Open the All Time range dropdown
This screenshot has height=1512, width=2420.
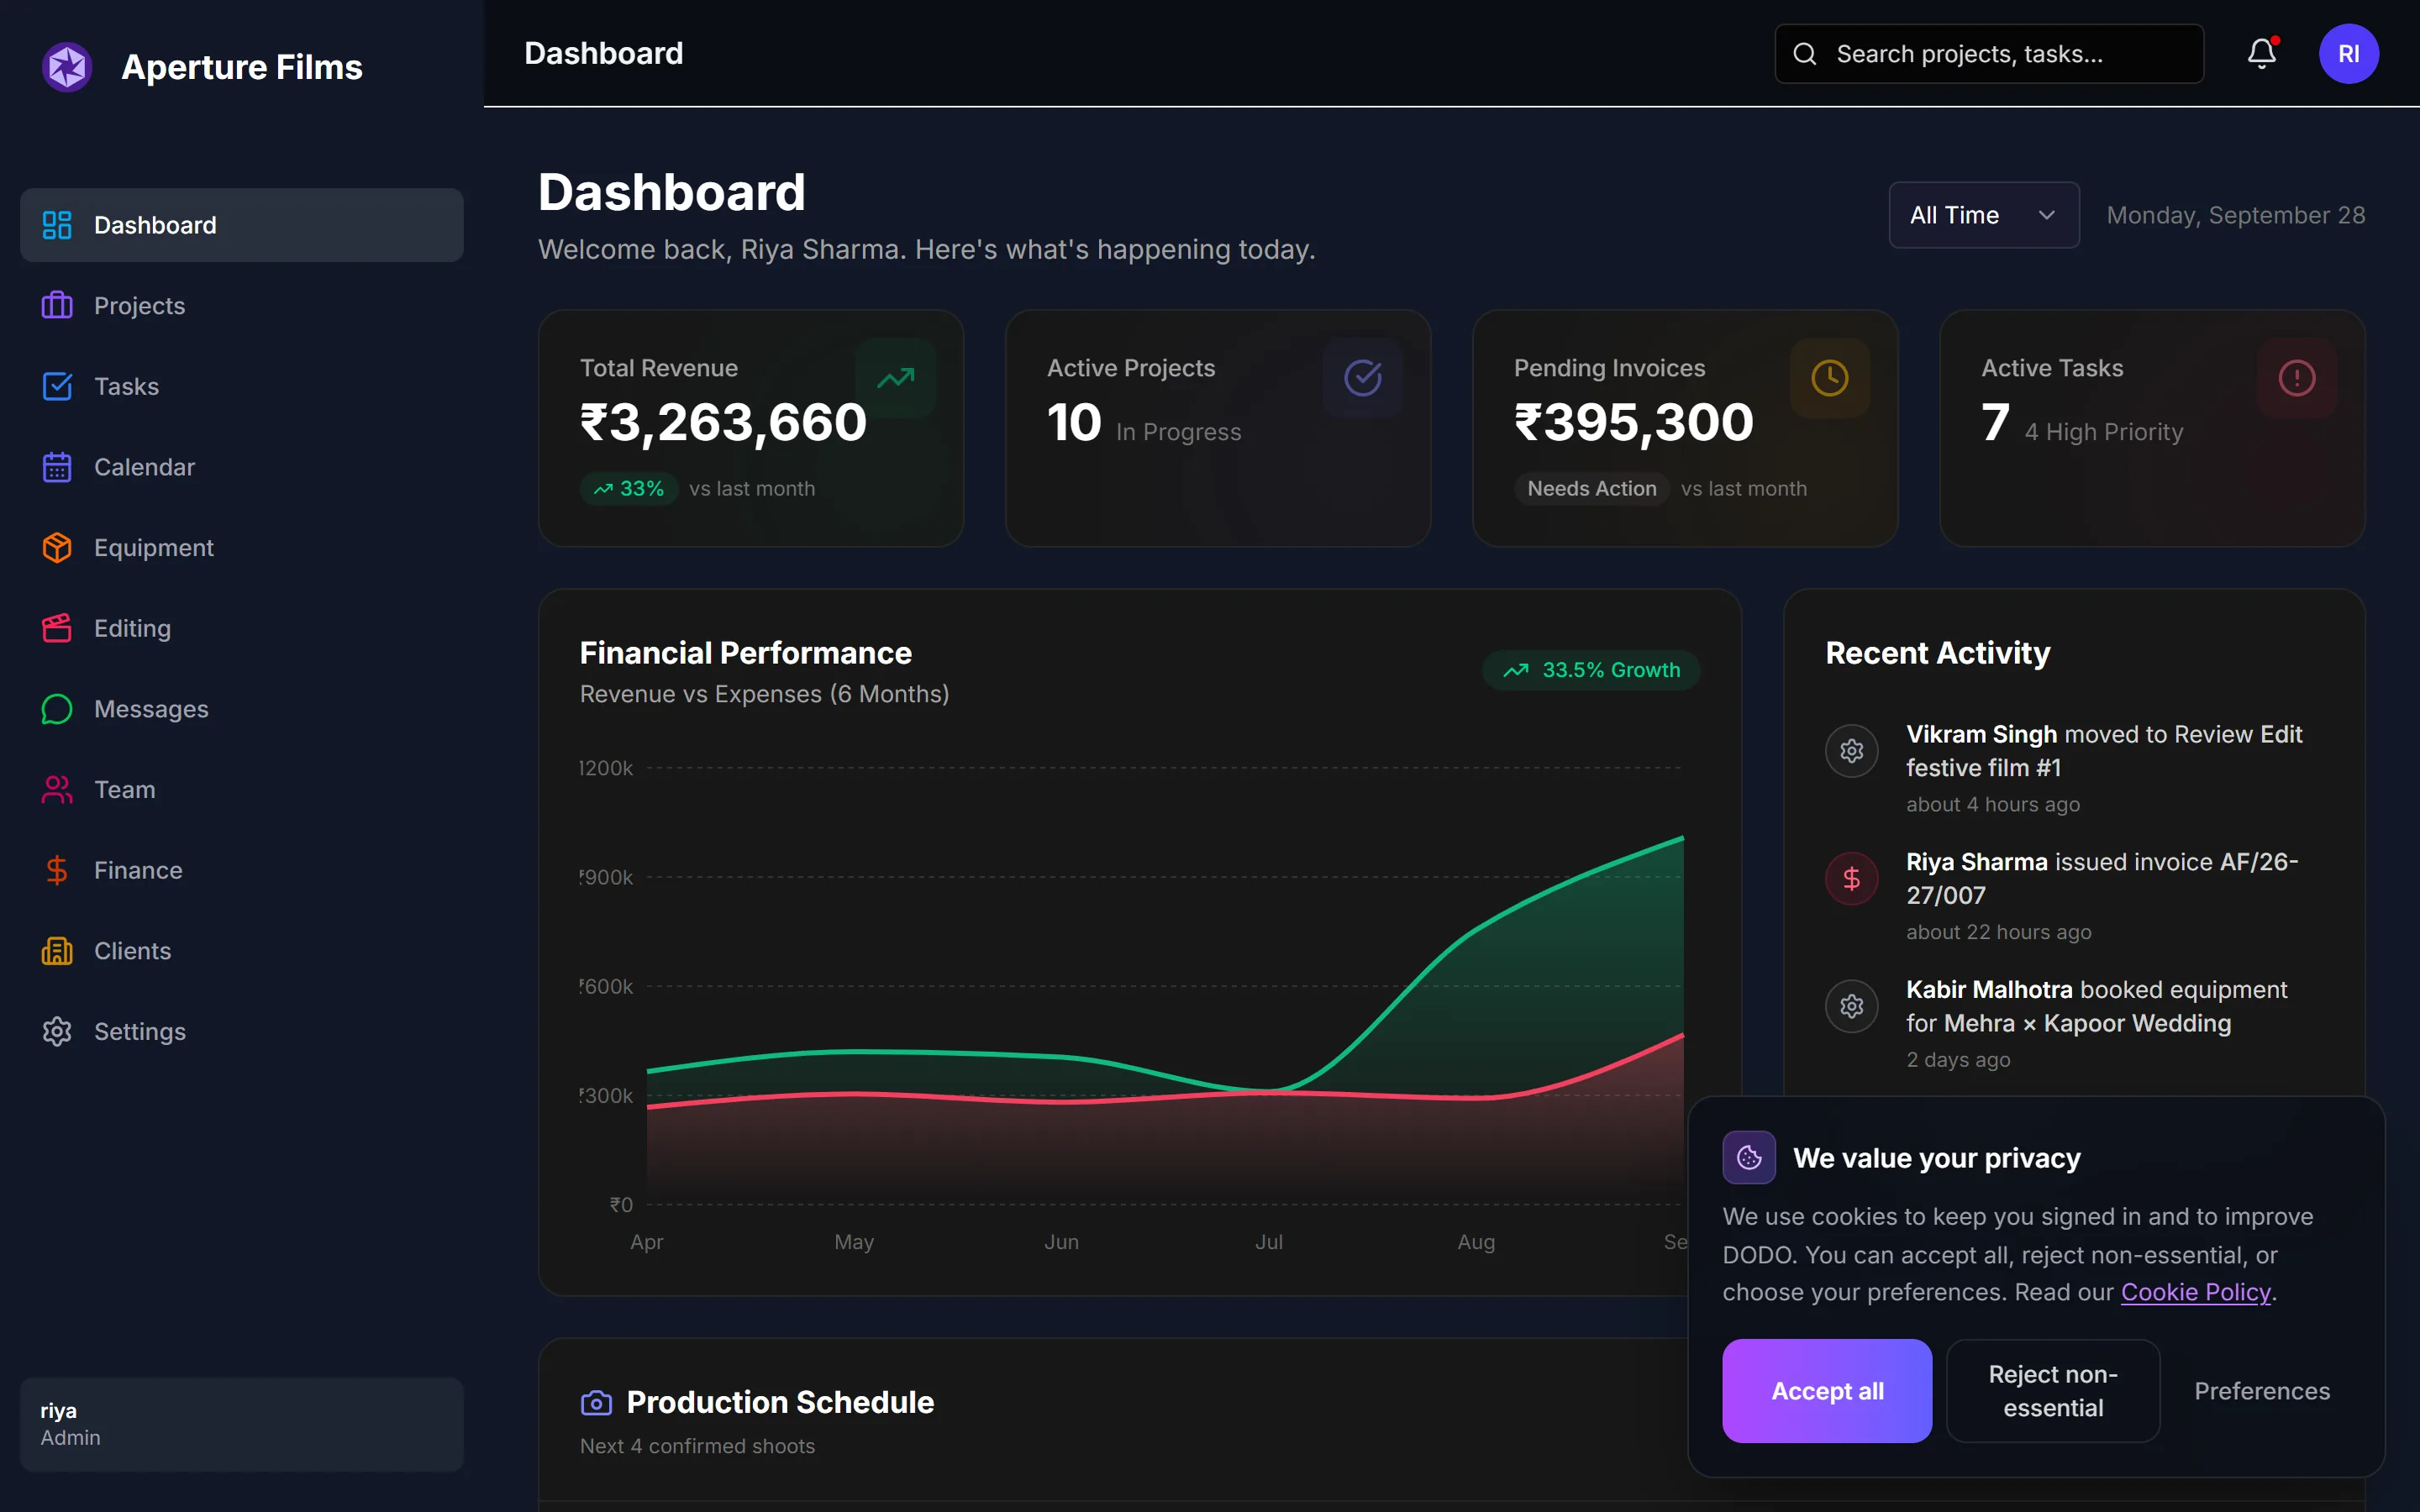coord(1984,215)
